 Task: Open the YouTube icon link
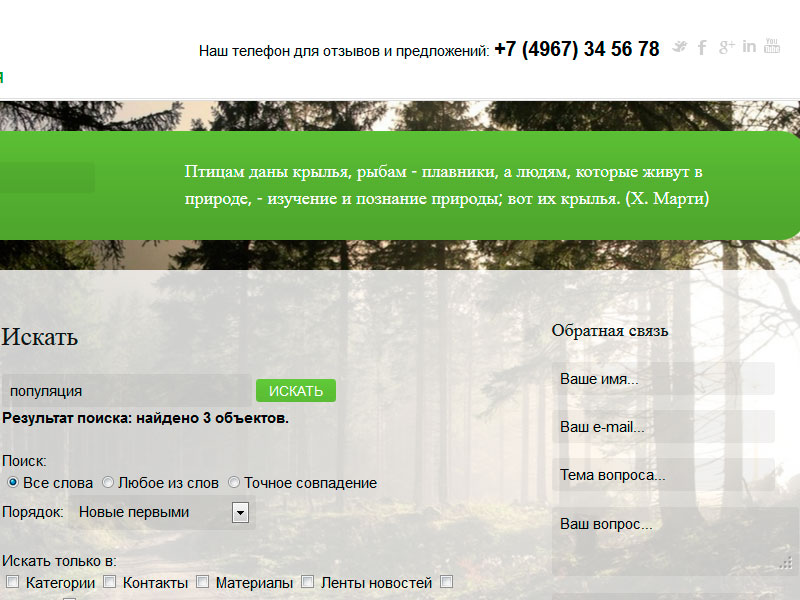(772, 46)
